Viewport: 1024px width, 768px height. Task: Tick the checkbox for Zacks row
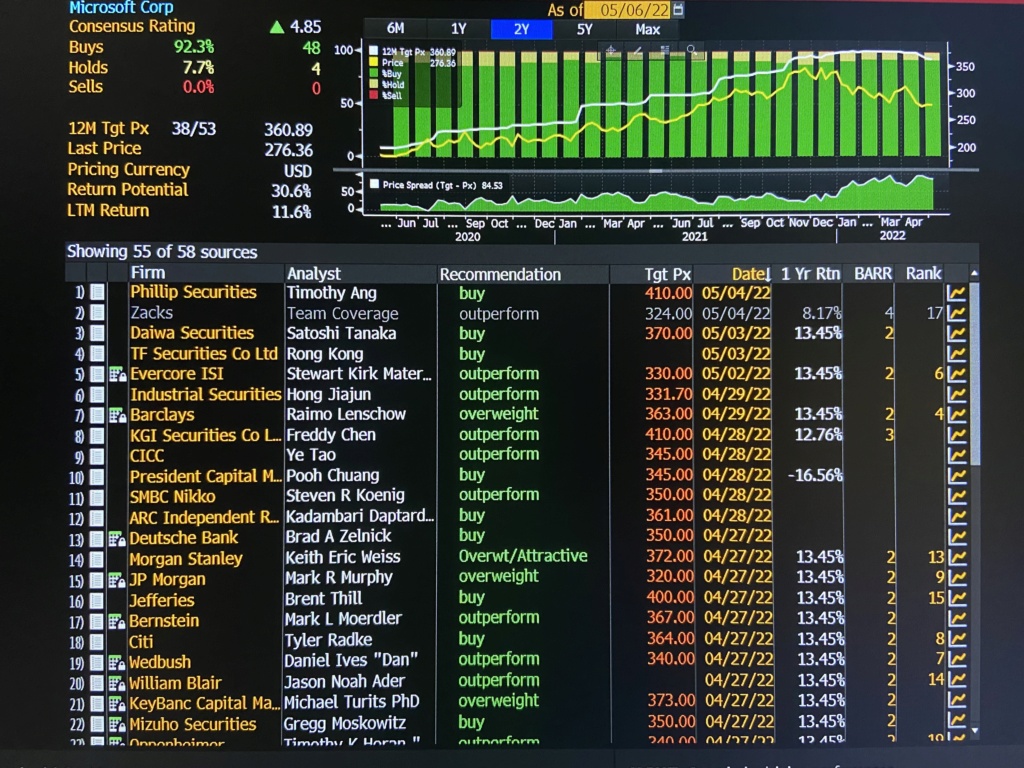[97, 313]
